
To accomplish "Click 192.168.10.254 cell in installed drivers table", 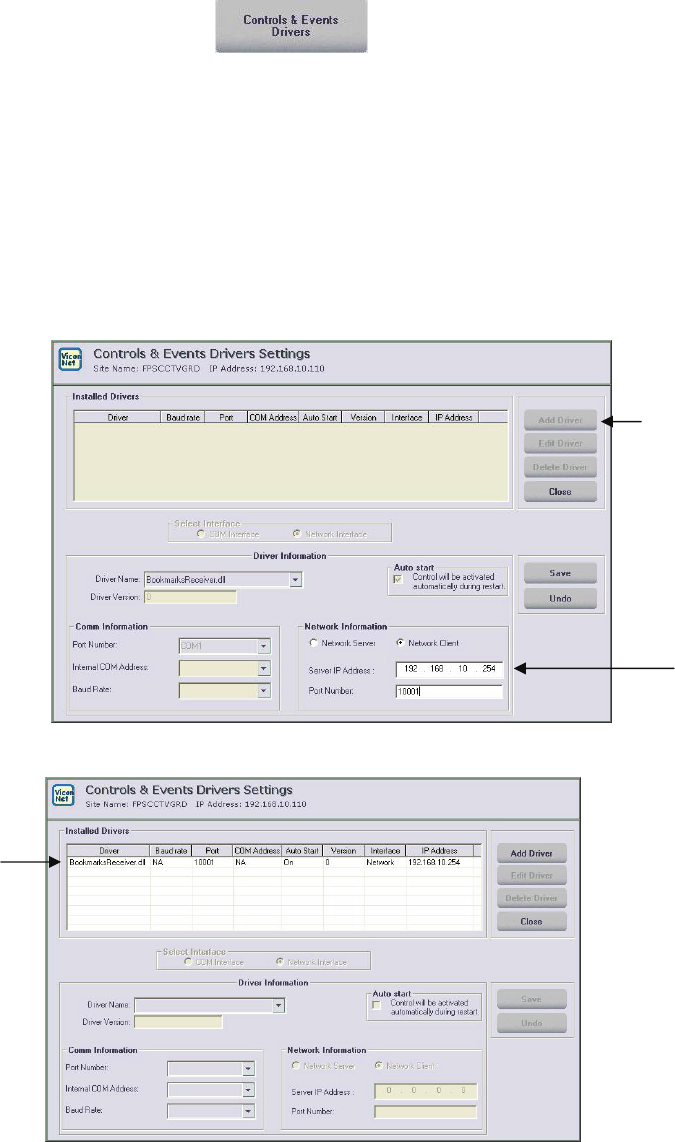I will (x=434, y=862).
